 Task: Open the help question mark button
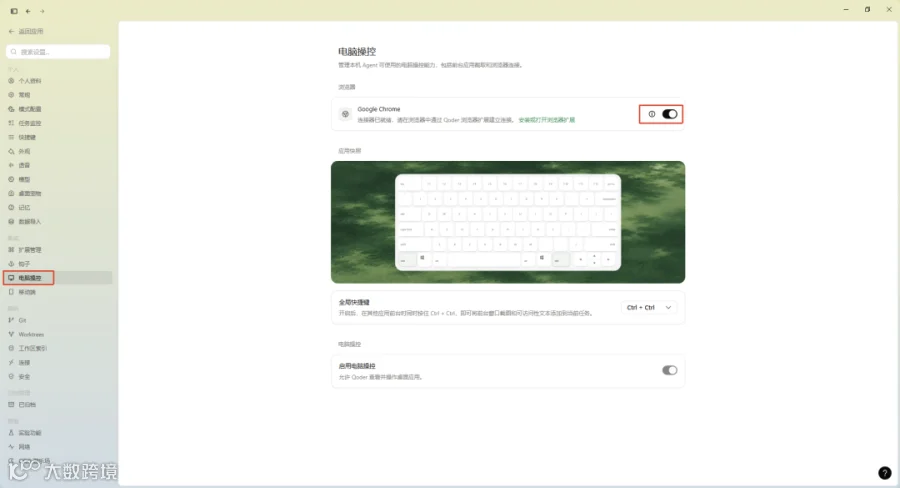pos(885,472)
